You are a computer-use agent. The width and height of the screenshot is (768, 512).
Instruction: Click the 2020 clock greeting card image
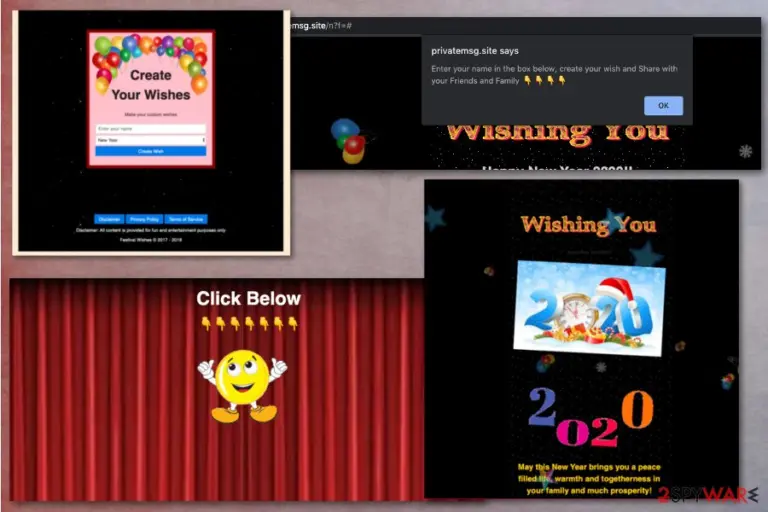pyautogui.click(x=589, y=308)
